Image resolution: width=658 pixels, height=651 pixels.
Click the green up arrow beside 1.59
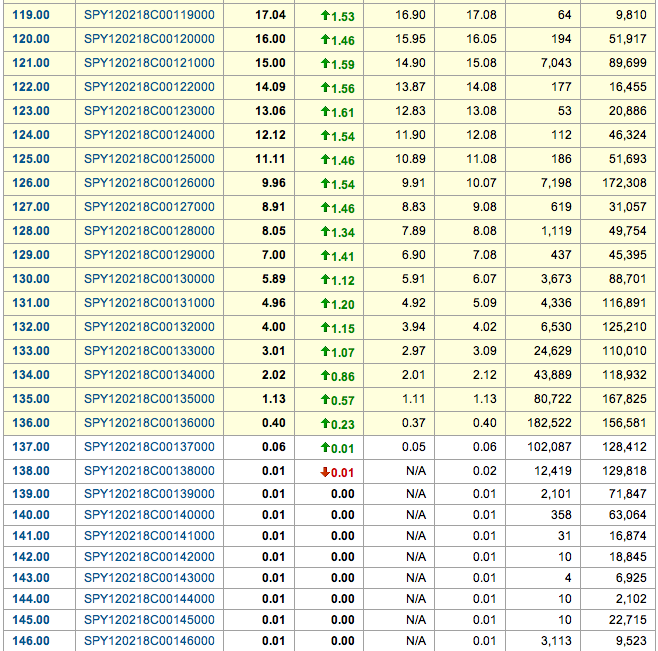325,63
